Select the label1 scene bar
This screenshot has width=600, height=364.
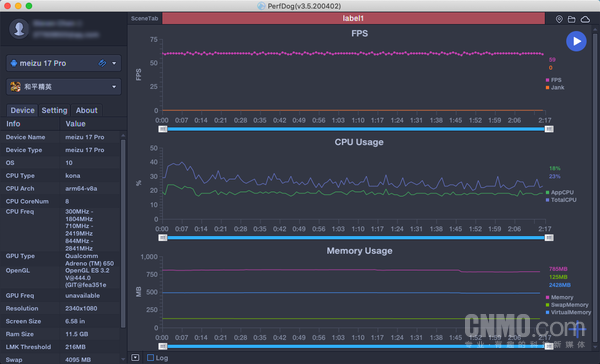353,18
